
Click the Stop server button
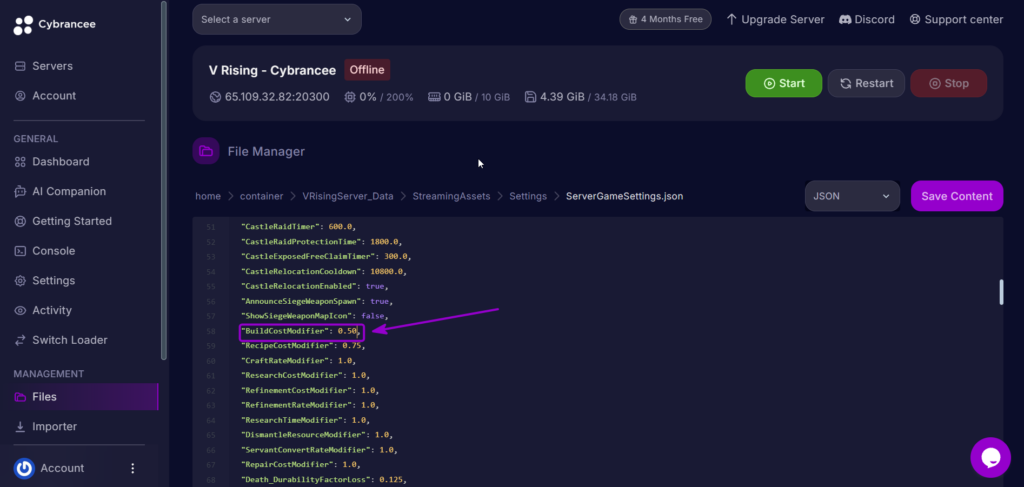click(x=948, y=83)
